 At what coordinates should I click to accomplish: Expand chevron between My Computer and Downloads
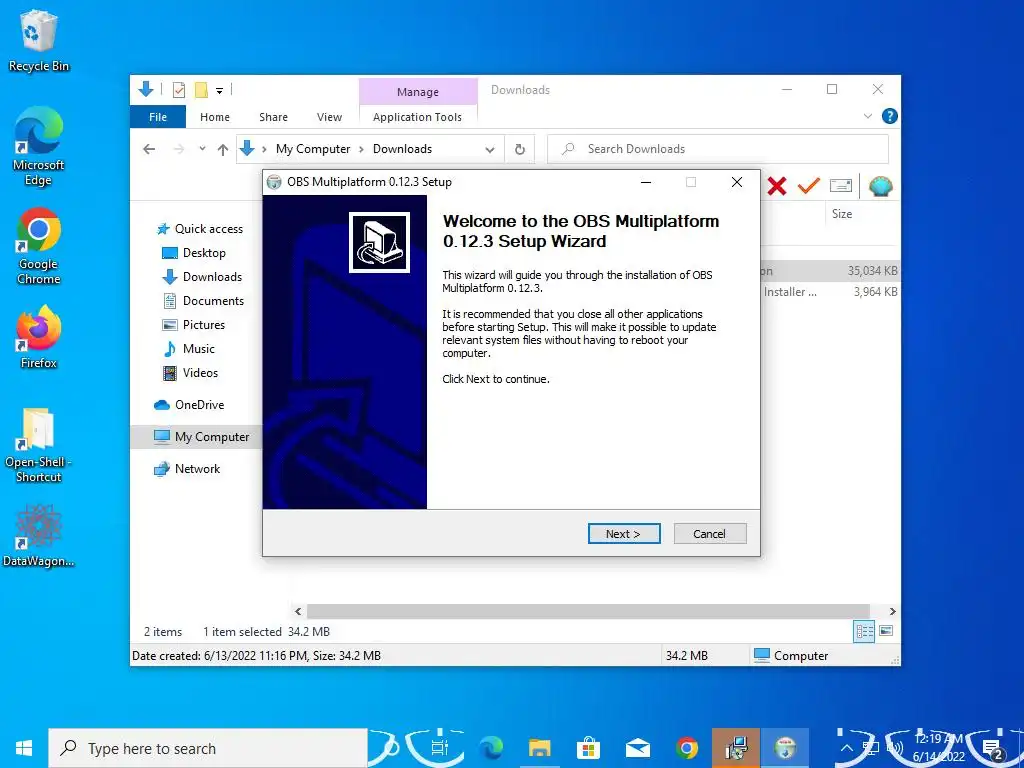pos(361,149)
